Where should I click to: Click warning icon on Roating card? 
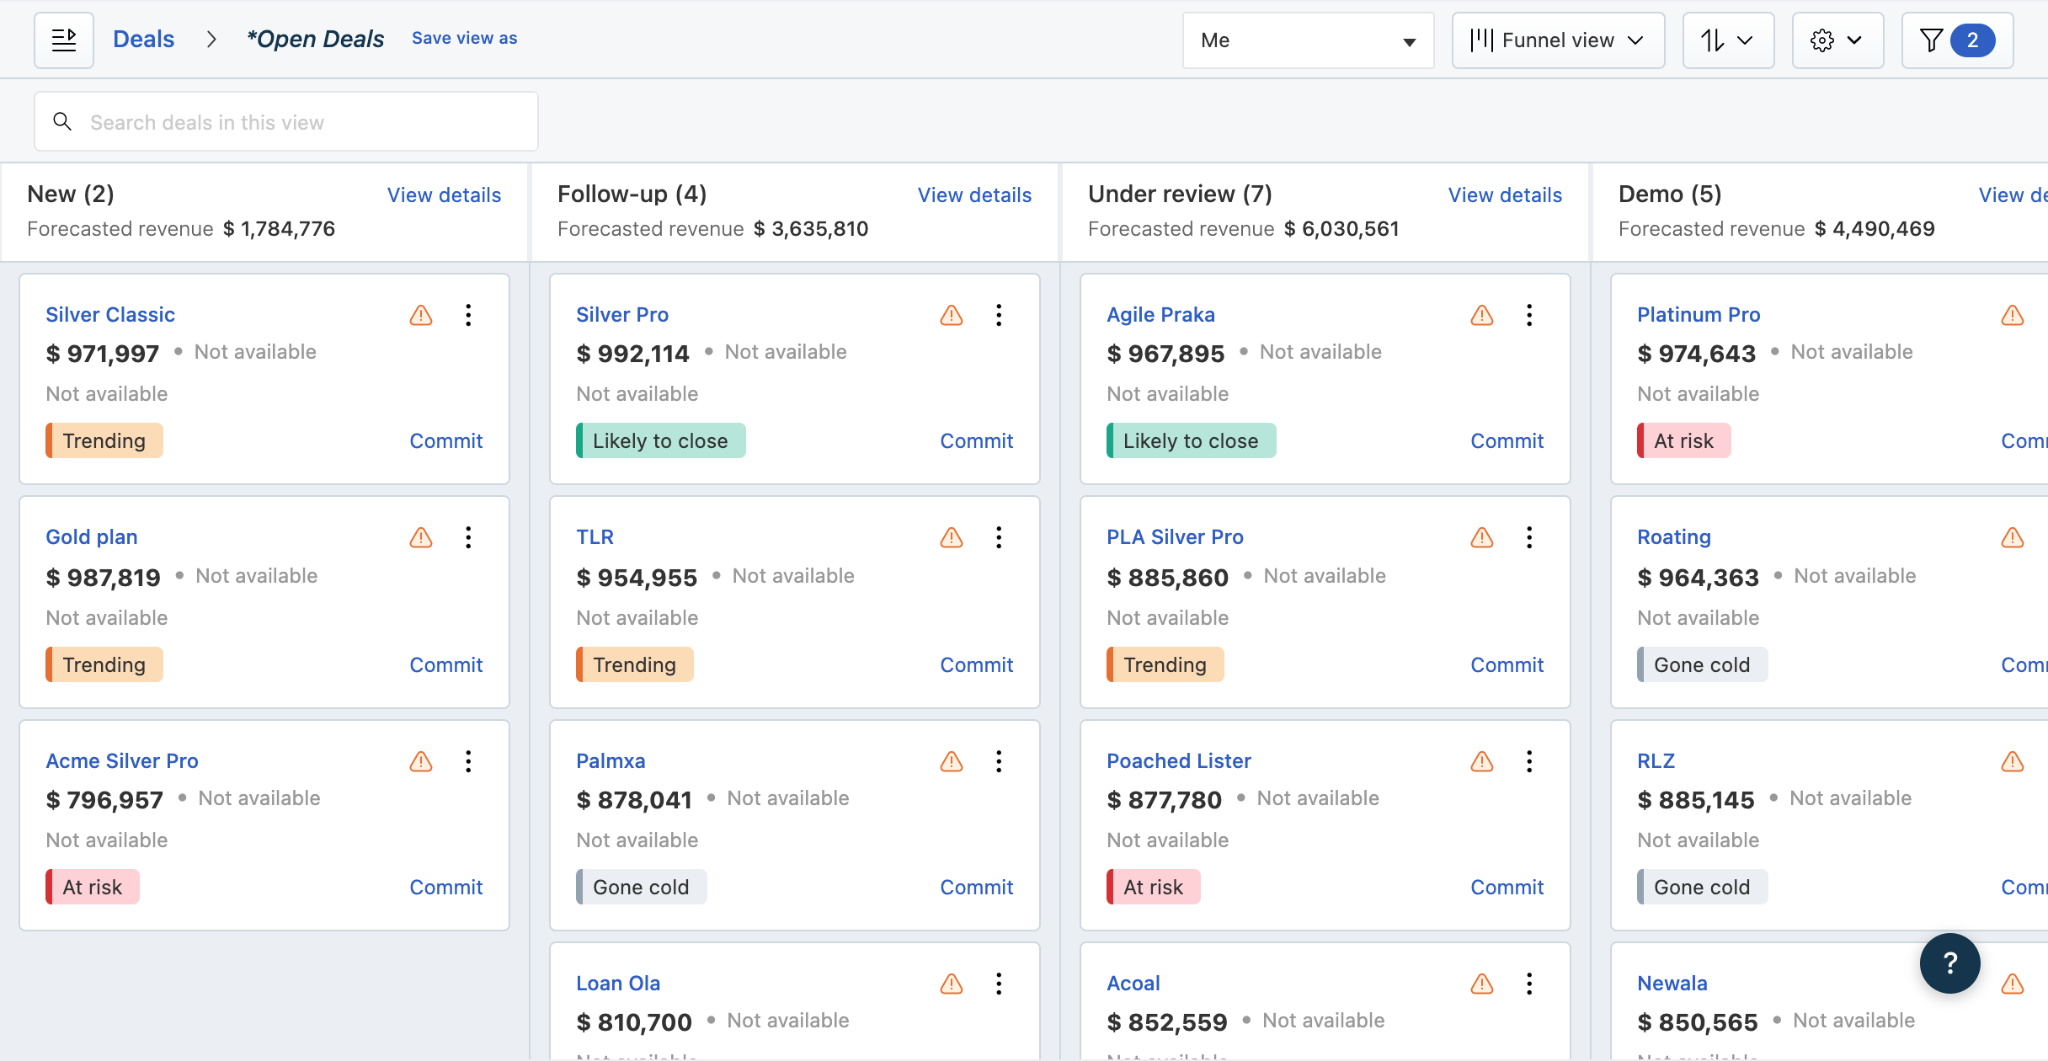click(2013, 538)
